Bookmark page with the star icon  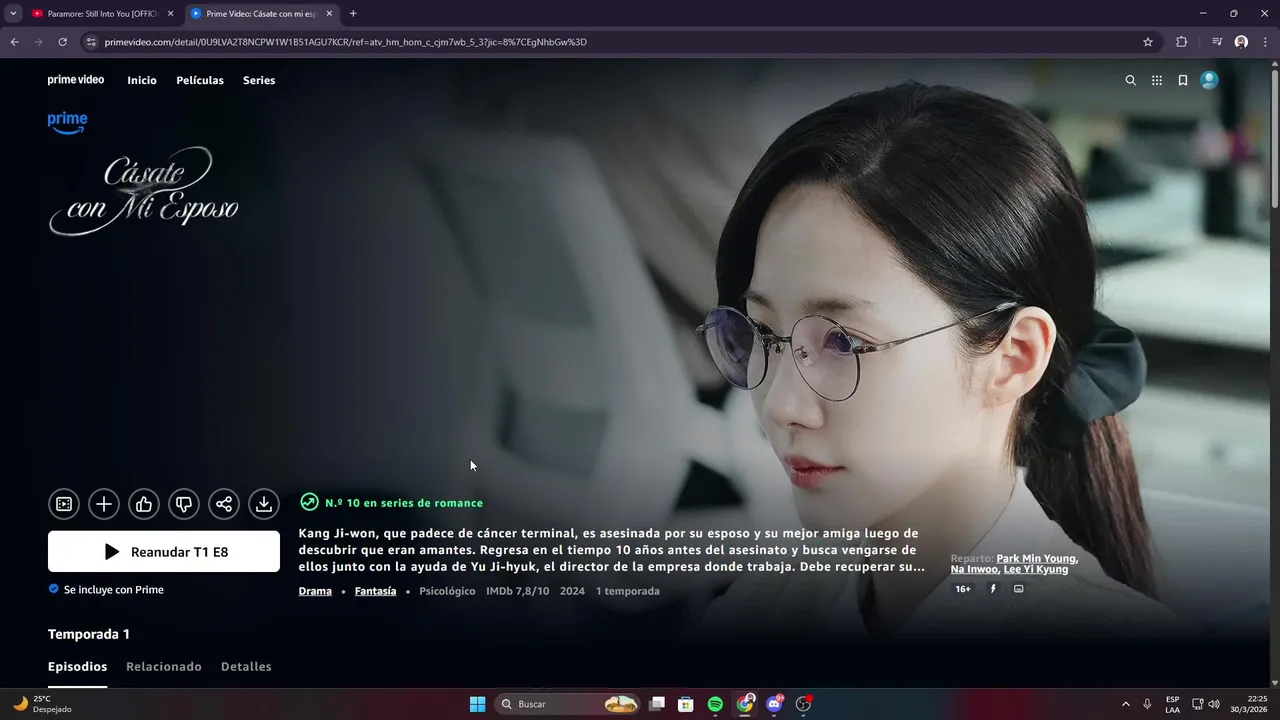tap(1148, 42)
